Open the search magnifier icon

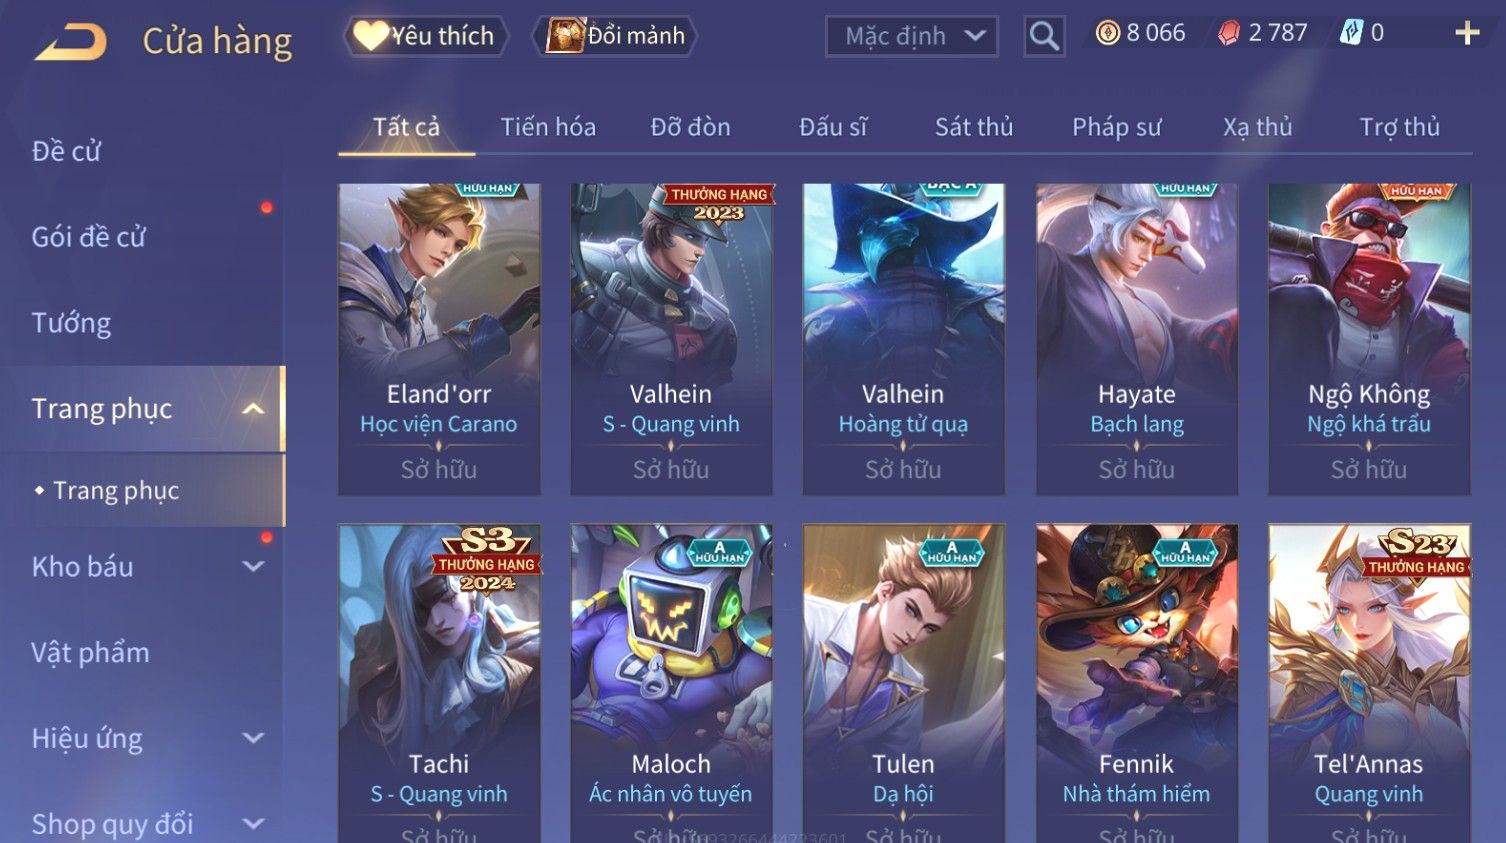click(1044, 36)
